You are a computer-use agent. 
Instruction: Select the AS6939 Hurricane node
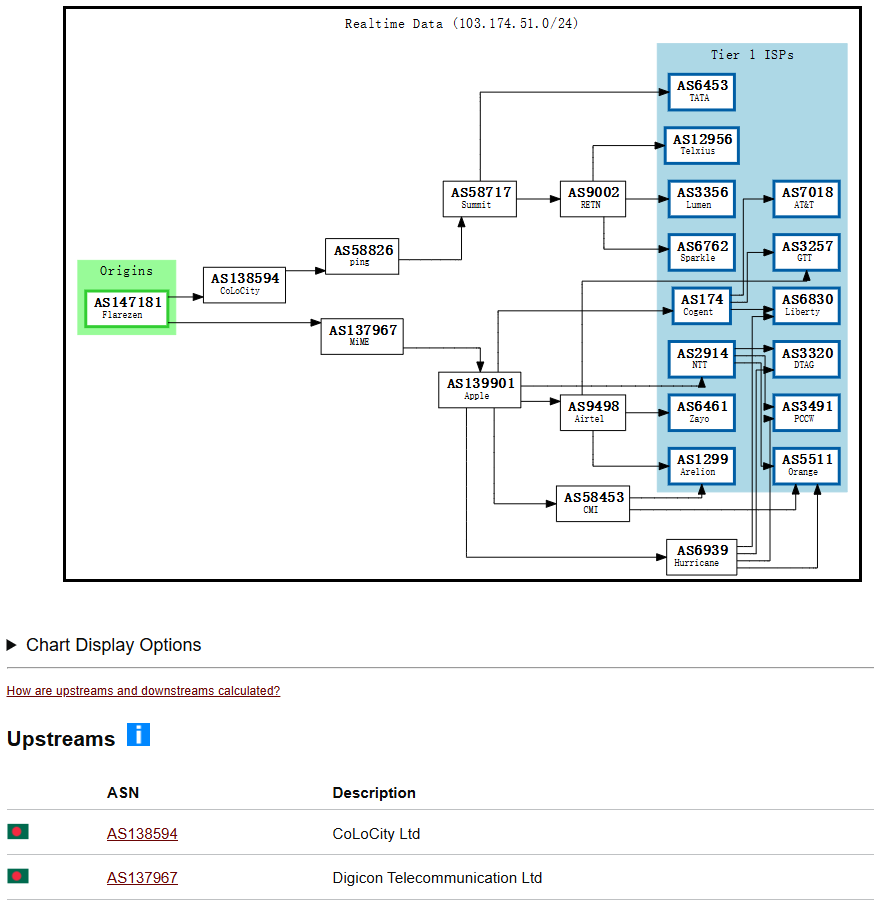(x=702, y=556)
